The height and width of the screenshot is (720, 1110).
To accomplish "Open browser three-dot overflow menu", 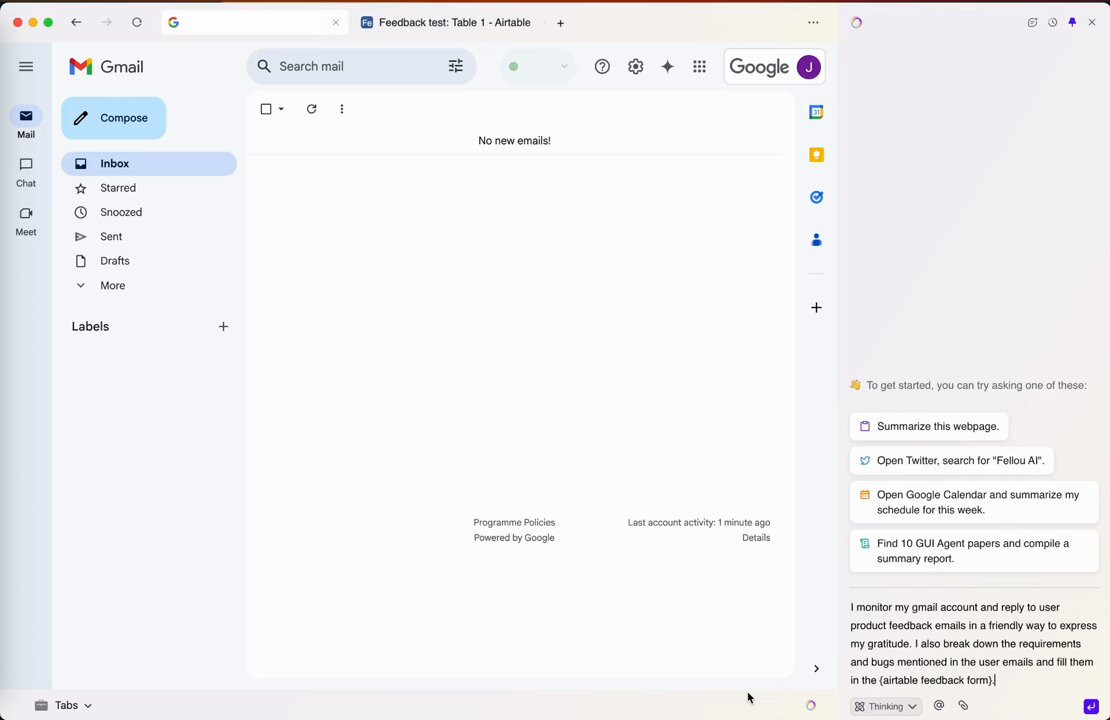I will point(813,23).
